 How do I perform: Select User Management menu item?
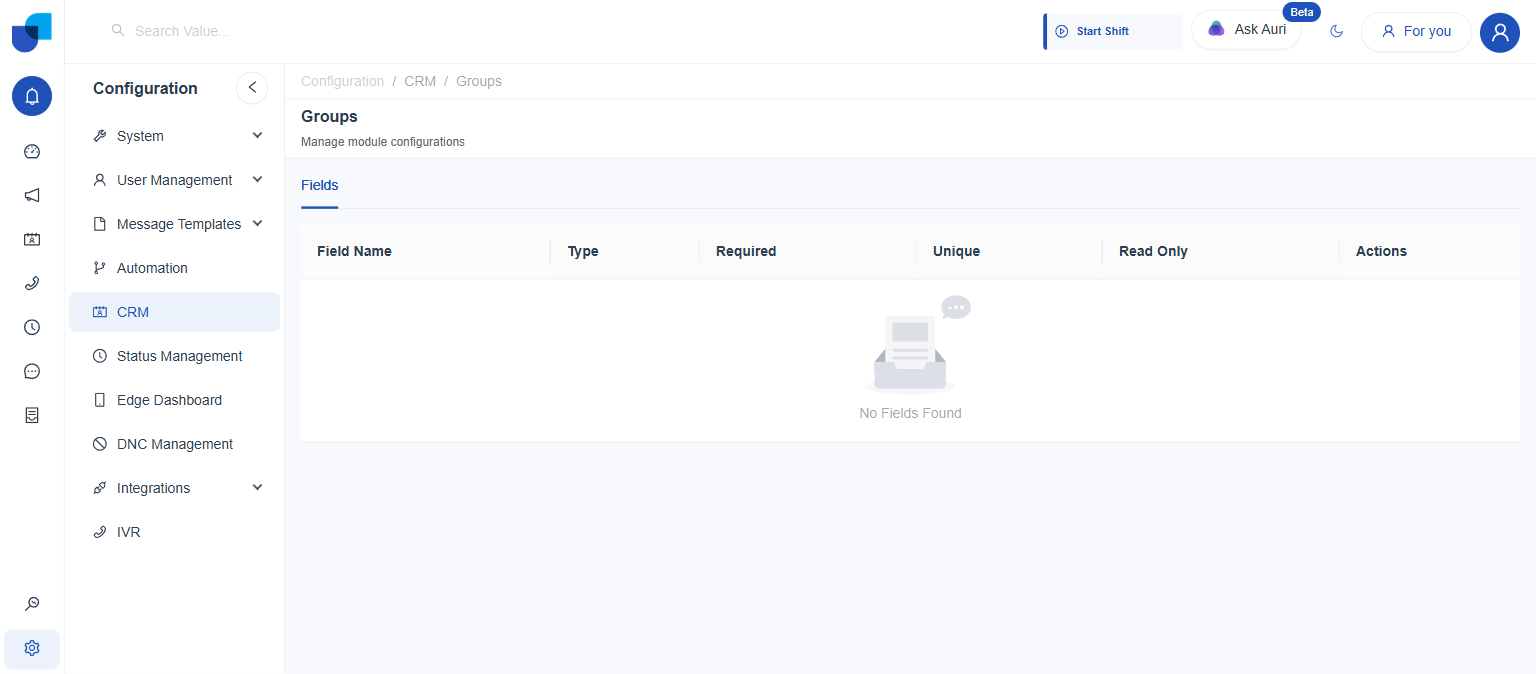click(174, 180)
